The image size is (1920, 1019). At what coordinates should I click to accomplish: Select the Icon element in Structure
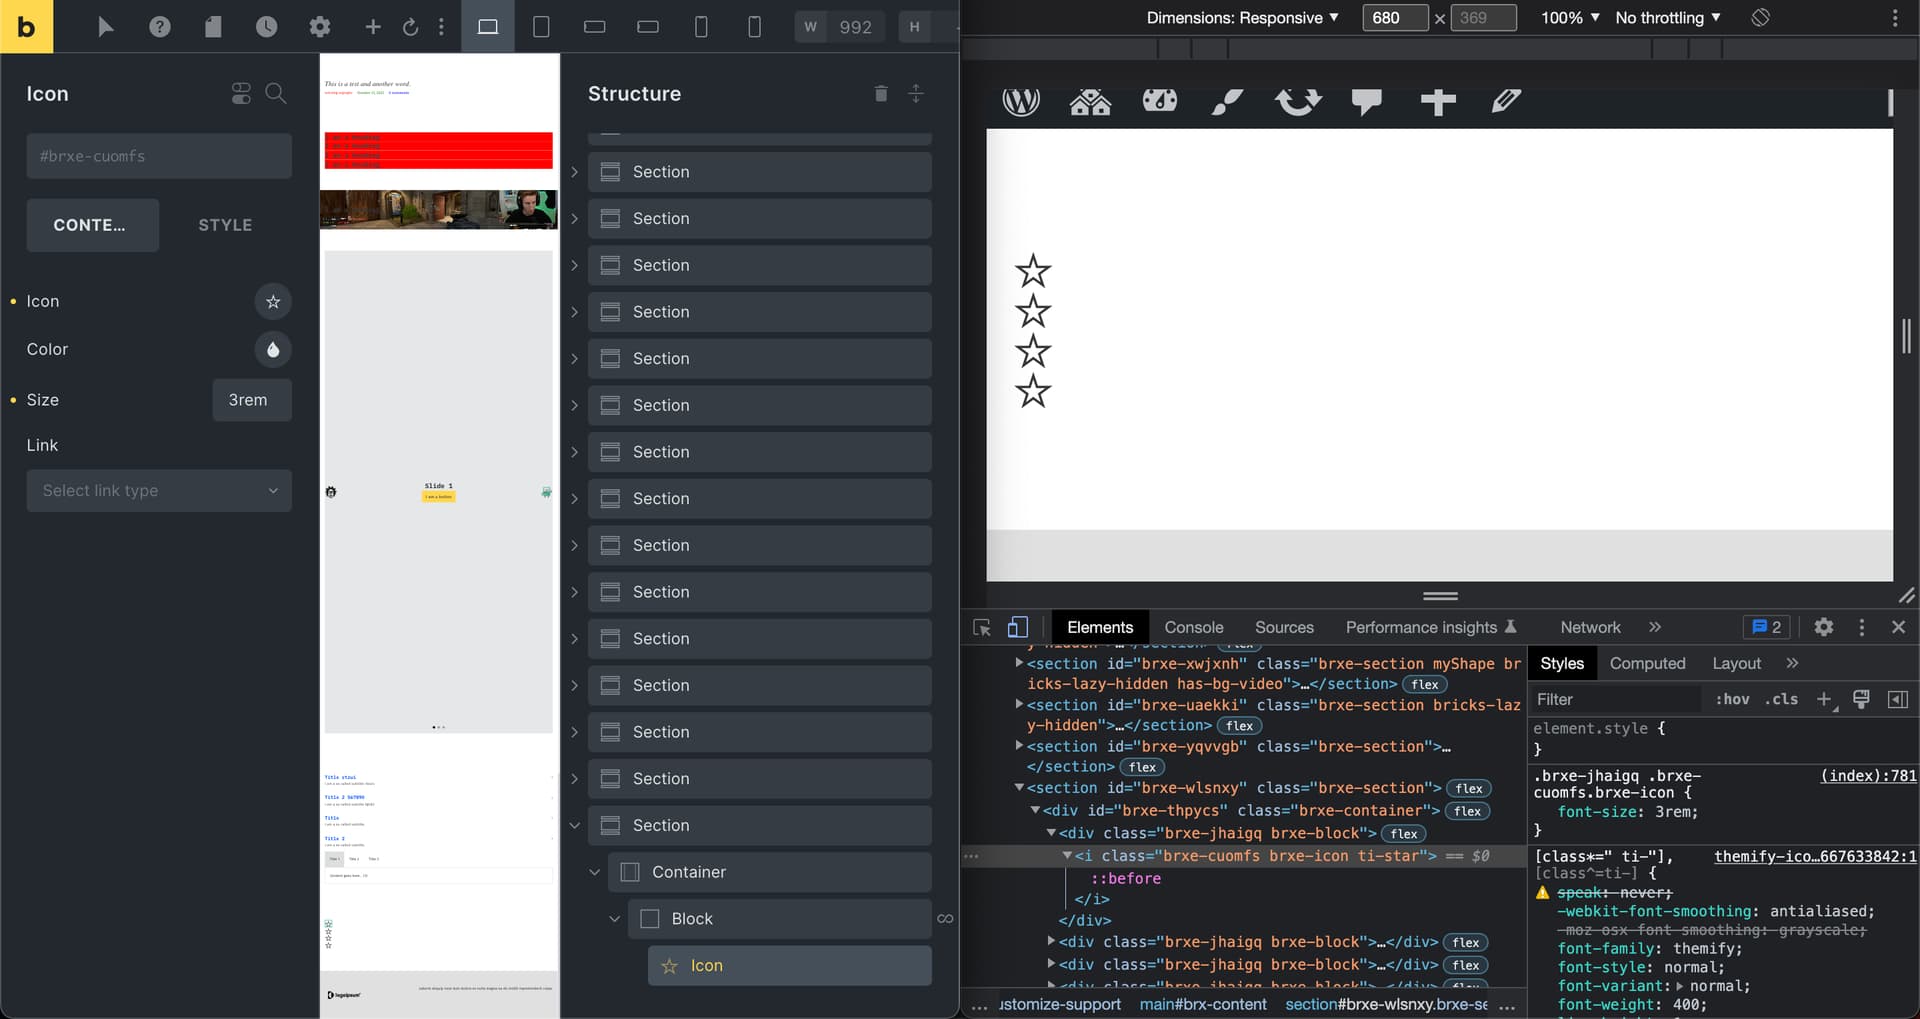tap(790, 966)
